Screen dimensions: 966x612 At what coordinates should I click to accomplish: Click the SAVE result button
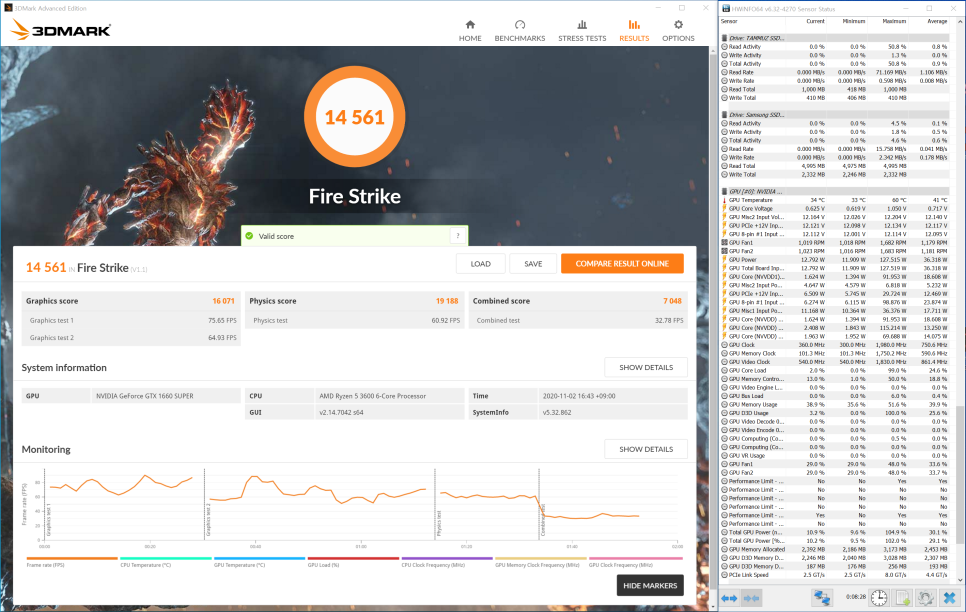(x=533, y=264)
